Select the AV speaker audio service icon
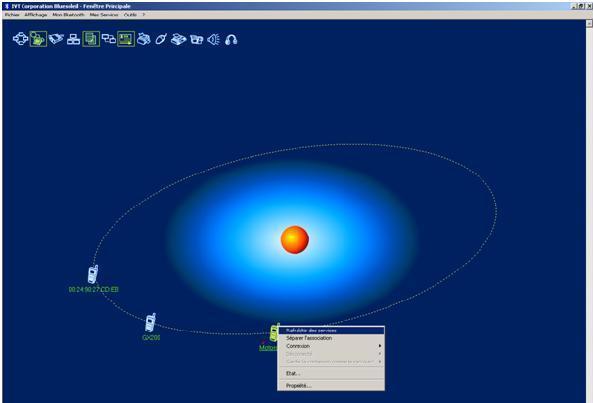 (214, 39)
